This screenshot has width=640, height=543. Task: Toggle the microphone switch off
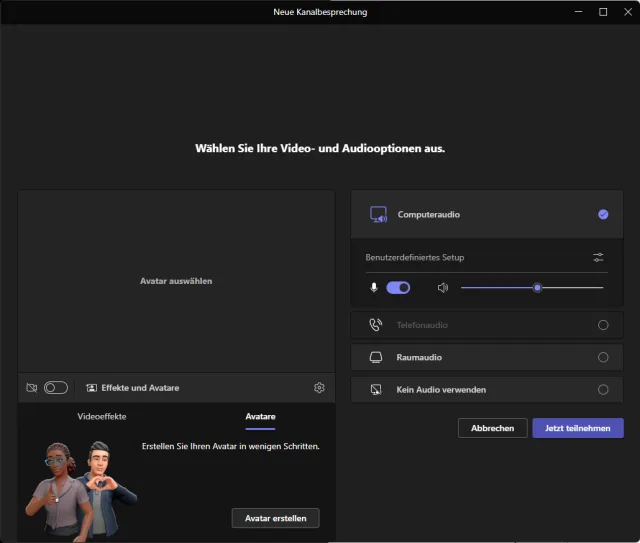click(x=398, y=288)
